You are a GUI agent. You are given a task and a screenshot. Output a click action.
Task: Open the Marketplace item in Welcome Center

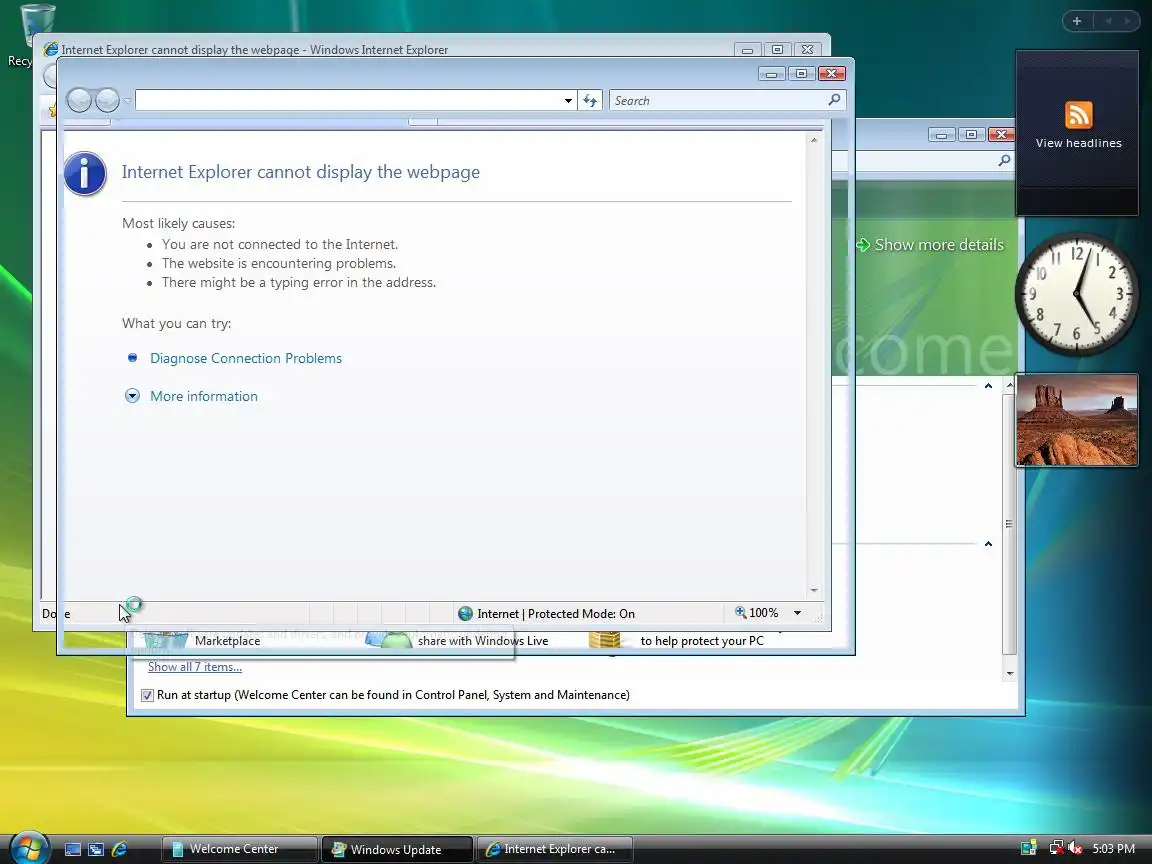coord(227,641)
